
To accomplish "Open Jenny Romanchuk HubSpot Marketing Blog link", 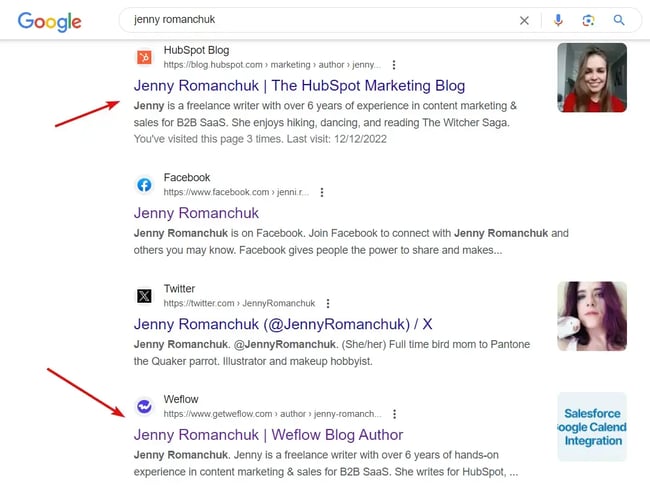I will coord(299,85).
